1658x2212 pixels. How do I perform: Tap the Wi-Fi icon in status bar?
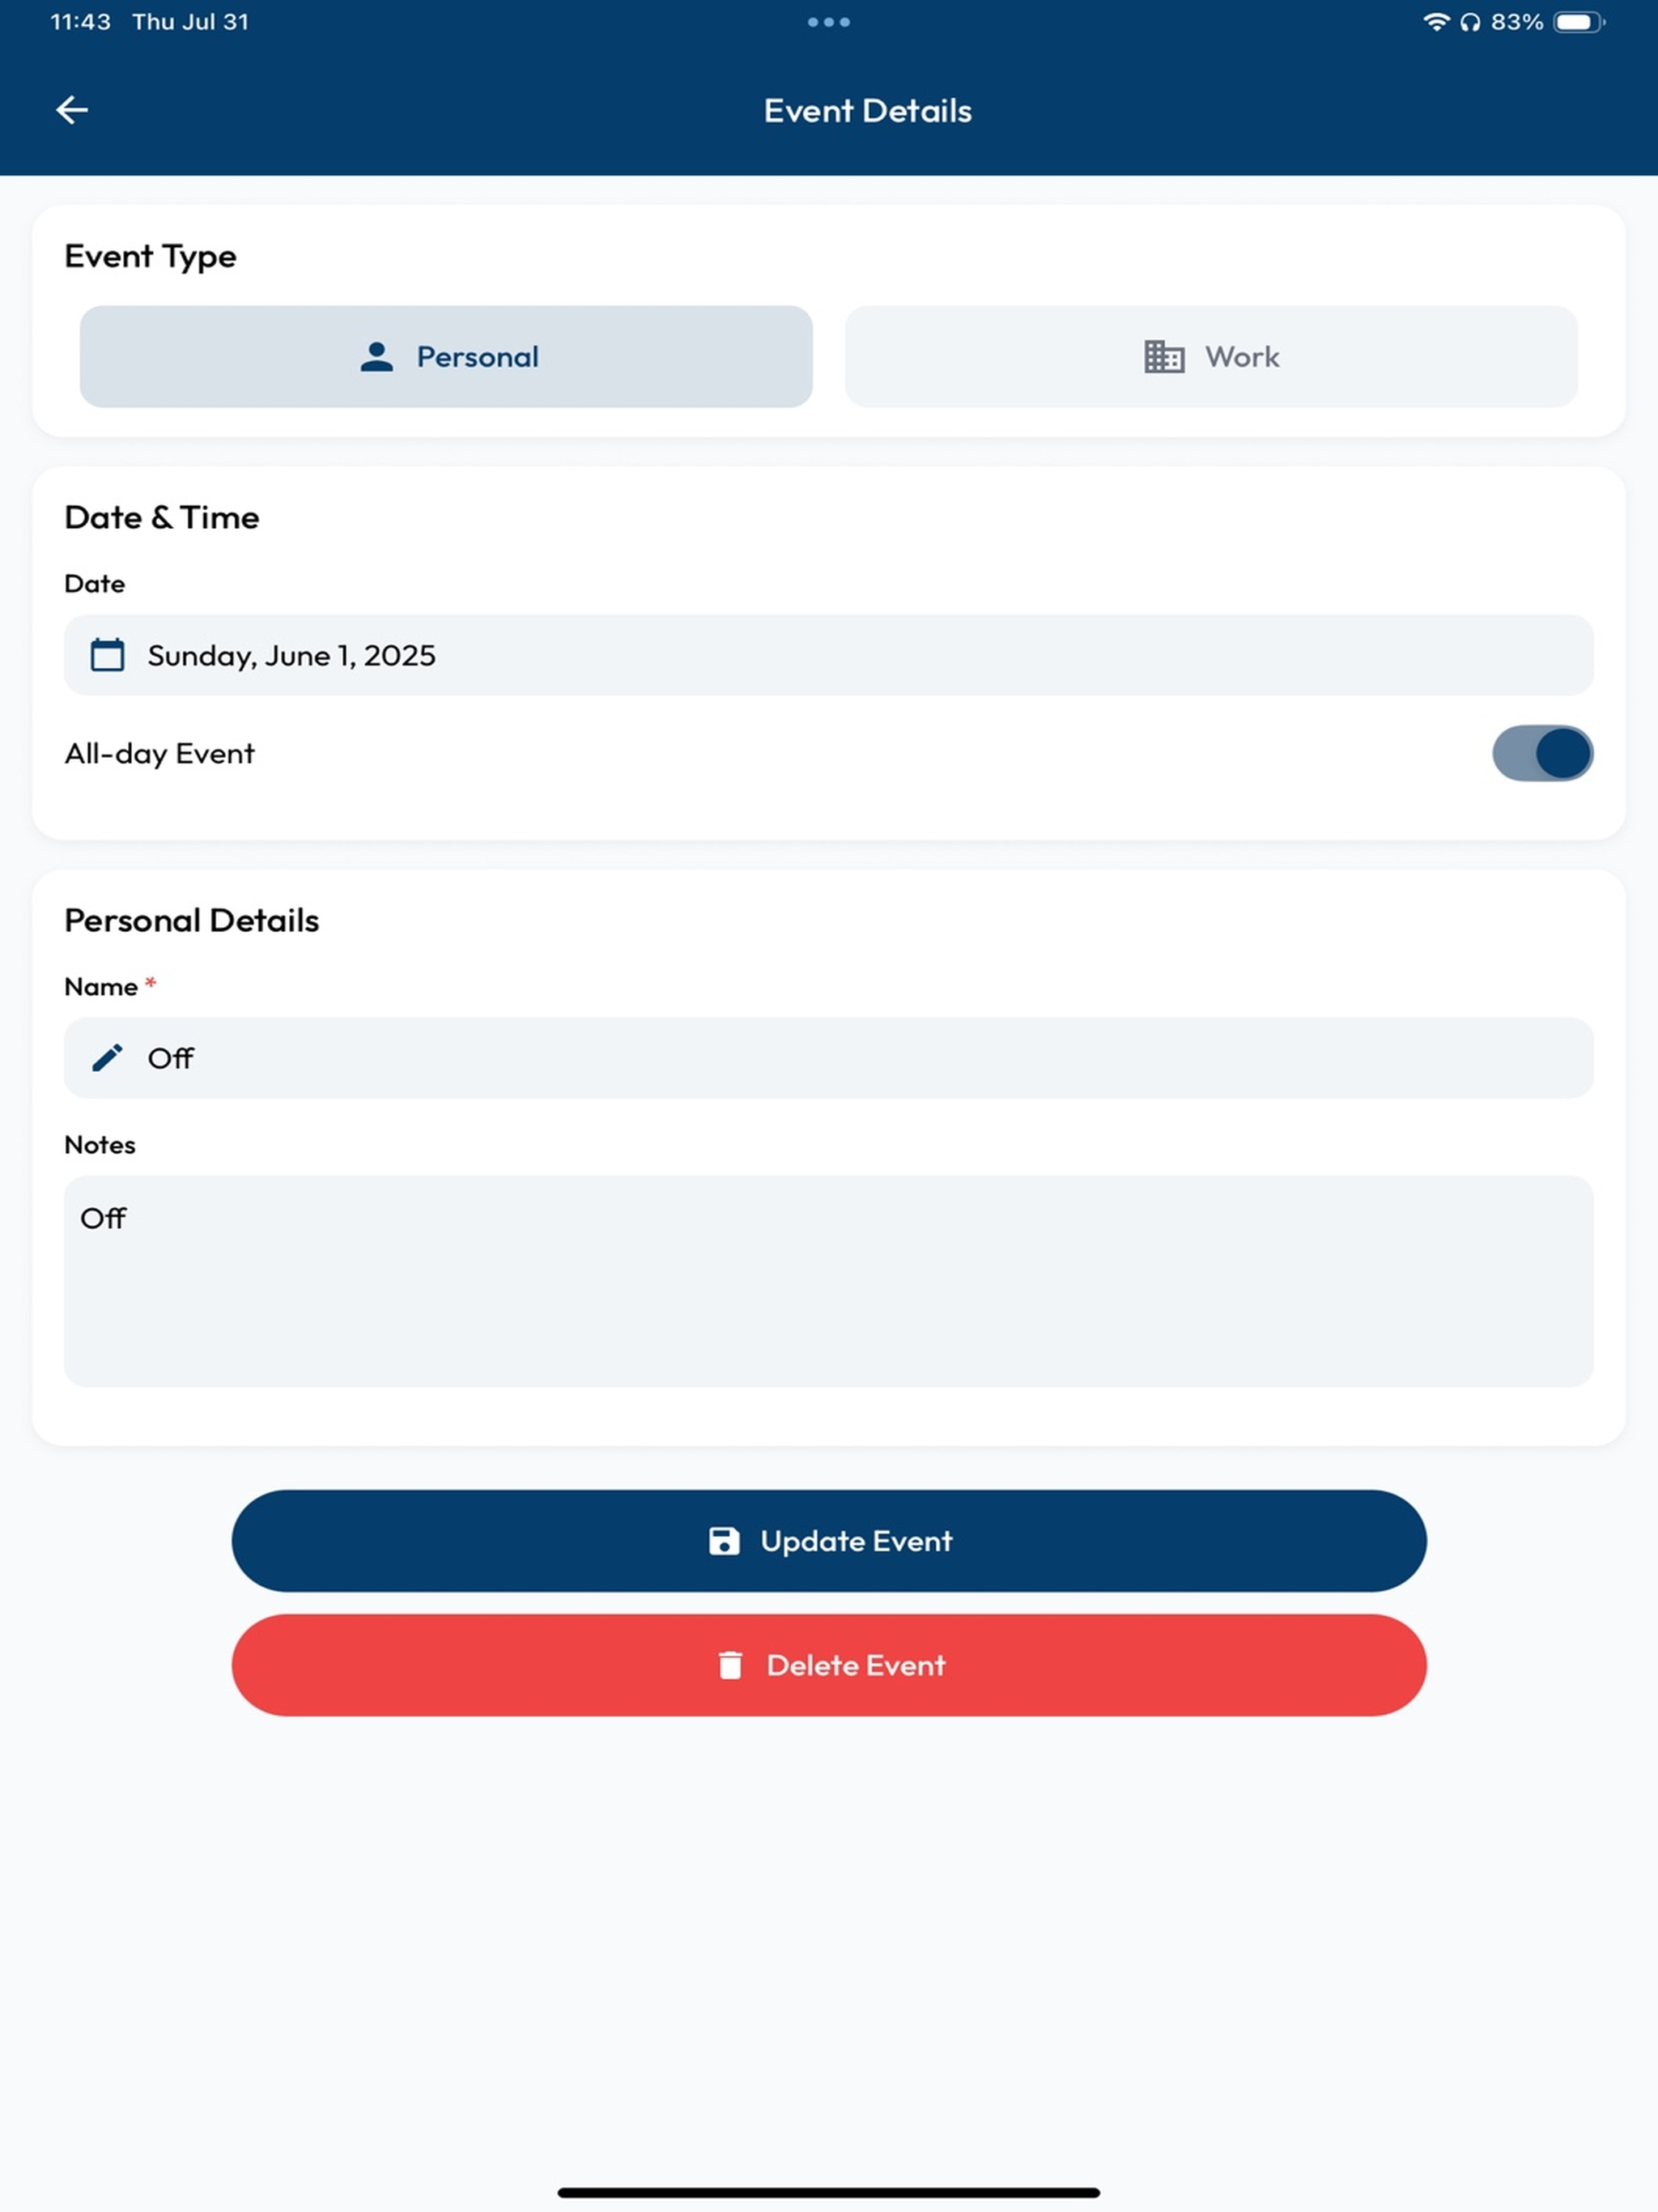click(x=1436, y=22)
